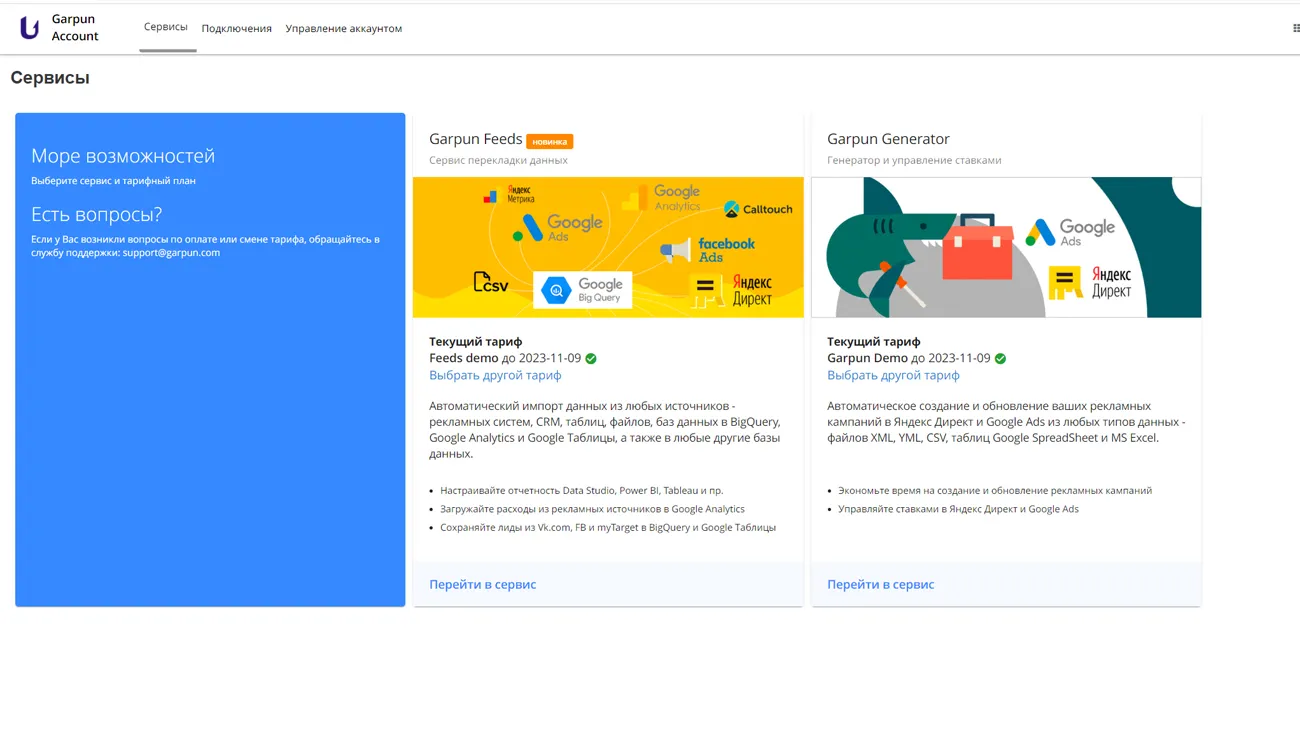Screen dimensions: 1300x731
Task: Open the apps grid icon in header
Action: click(1295, 28)
